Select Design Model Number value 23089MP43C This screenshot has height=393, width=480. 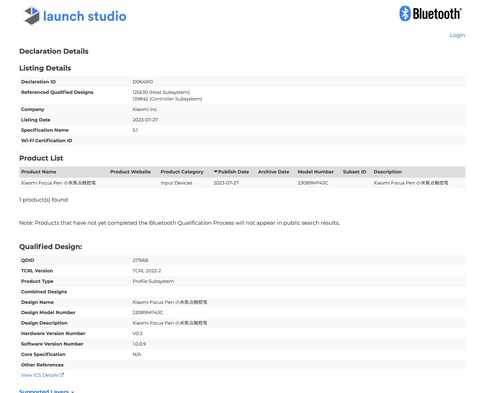coord(148,312)
